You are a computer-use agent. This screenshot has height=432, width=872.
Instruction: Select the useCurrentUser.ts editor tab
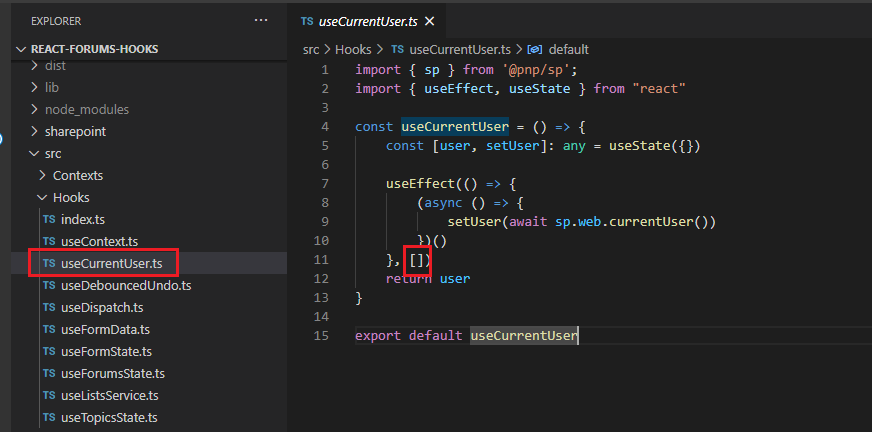click(x=367, y=21)
